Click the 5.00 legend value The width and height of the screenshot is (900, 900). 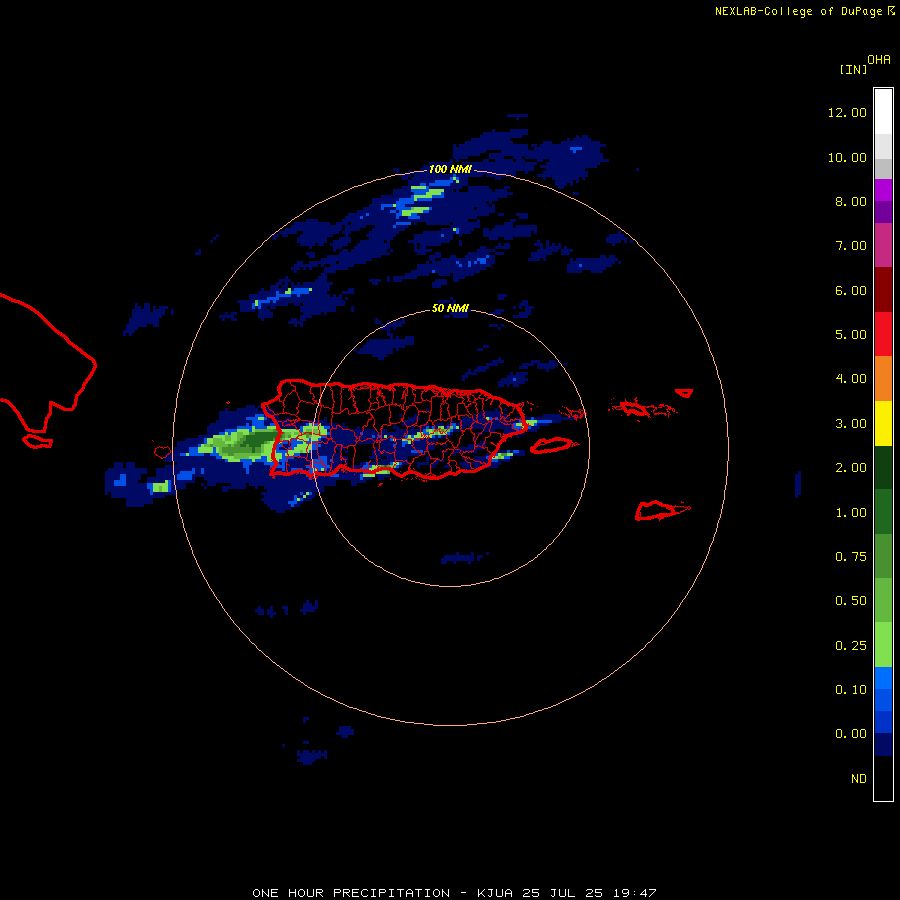(851, 335)
